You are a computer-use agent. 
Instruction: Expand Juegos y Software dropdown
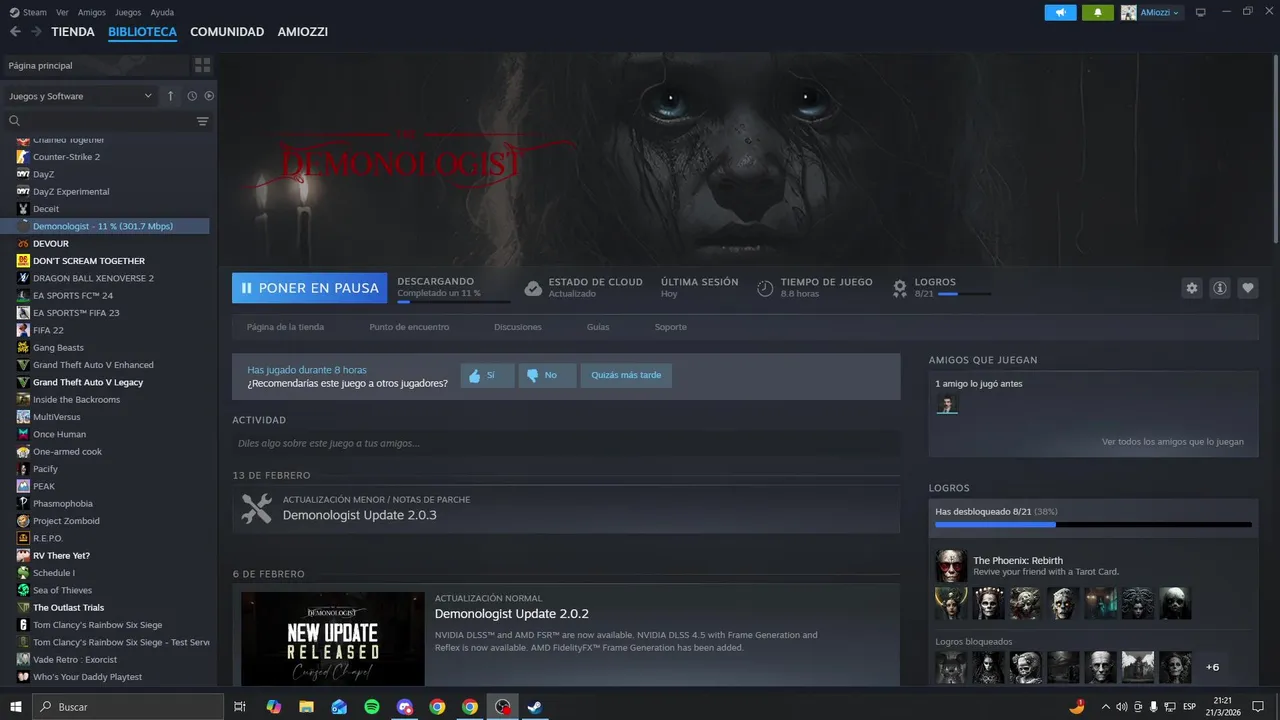click(x=80, y=96)
